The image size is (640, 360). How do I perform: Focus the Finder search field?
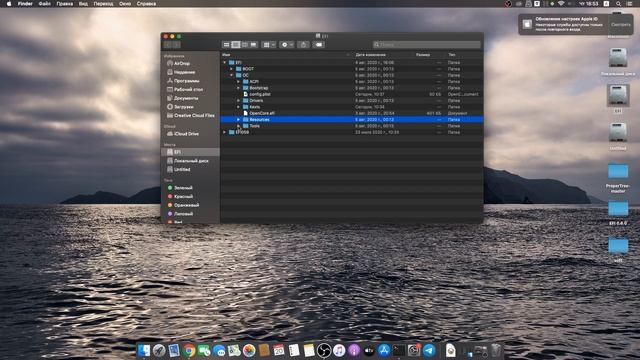coord(427,44)
